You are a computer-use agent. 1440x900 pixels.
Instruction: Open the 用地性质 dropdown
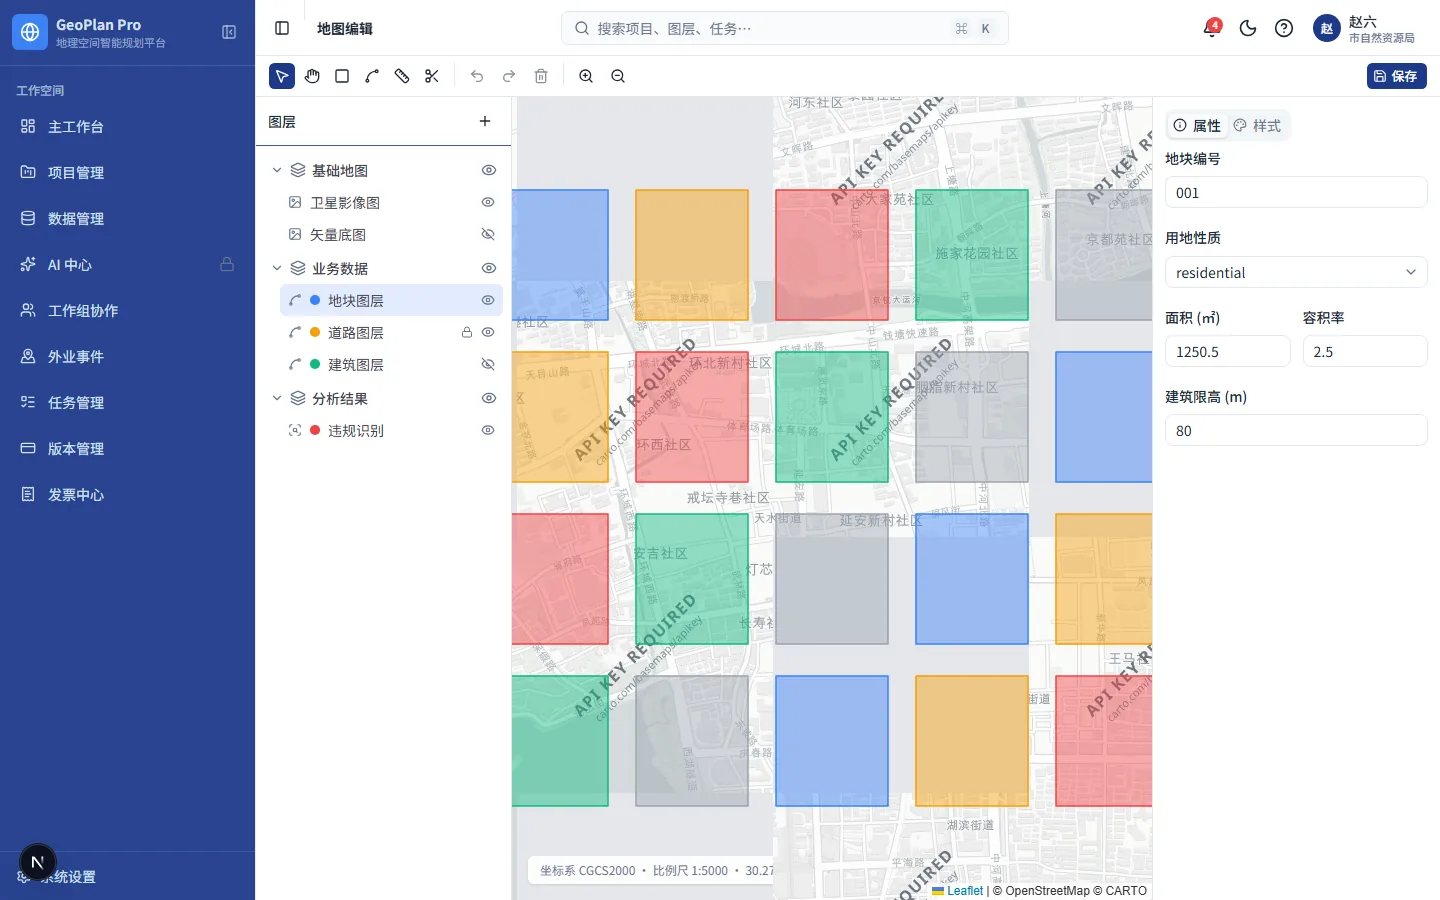point(1296,273)
